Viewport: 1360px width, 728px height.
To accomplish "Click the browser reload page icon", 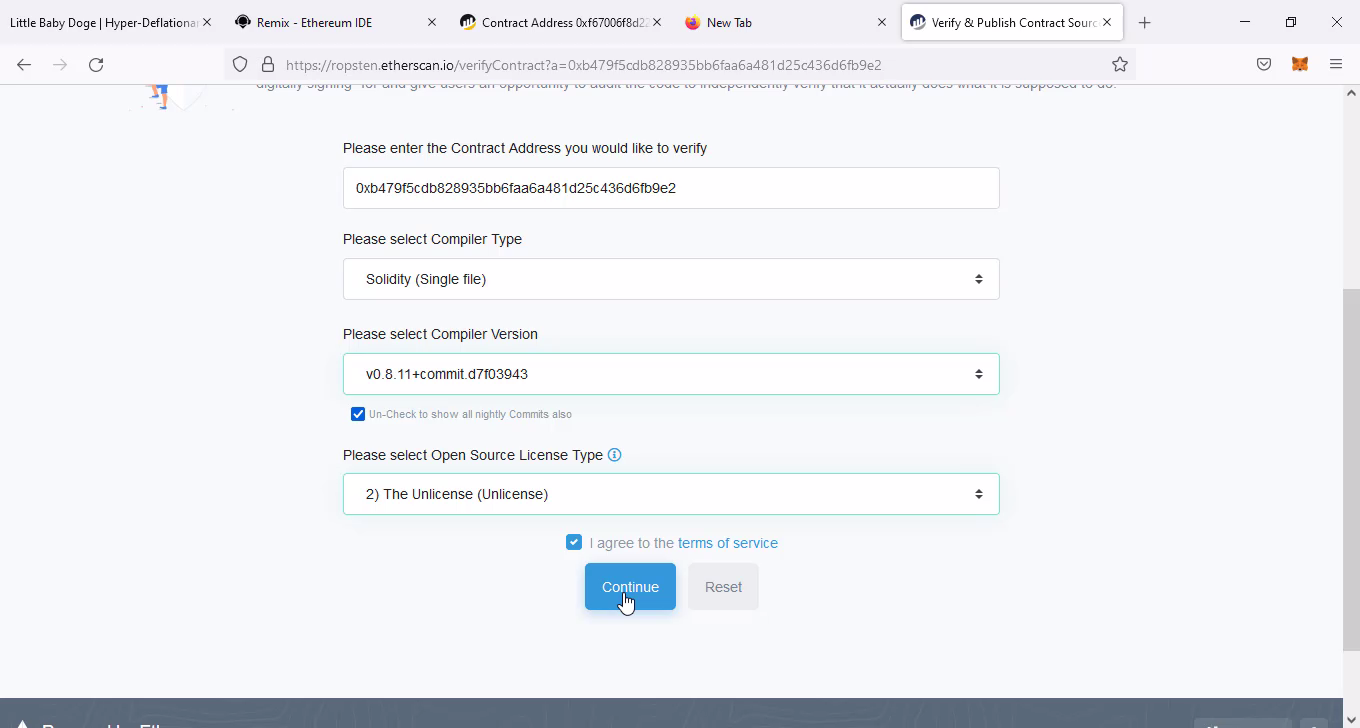I will point(96,65).
